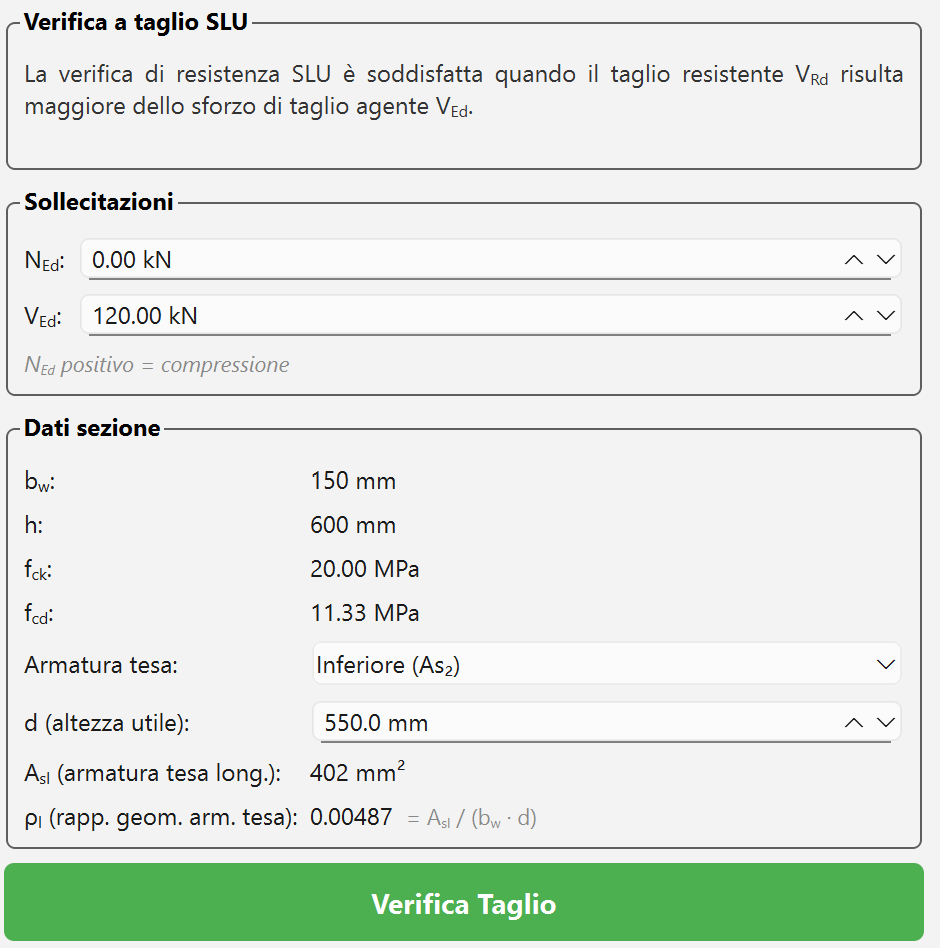This screenshot has height=948, width=940.
Task: Lower altezza utile d with down arrow
Action: coord(885,723)
